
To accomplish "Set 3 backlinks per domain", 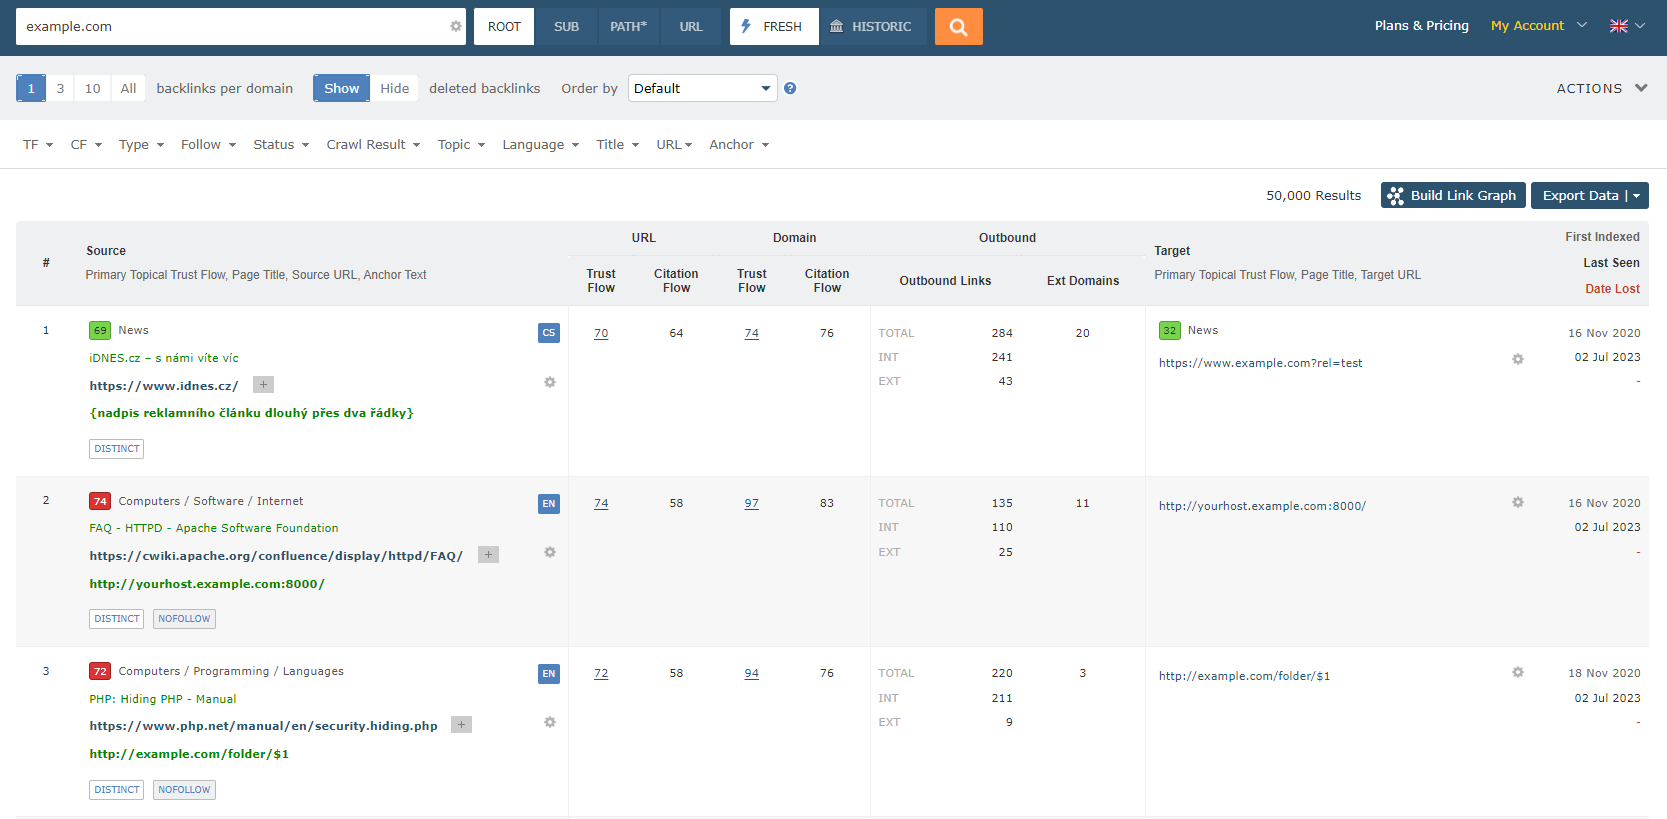I will [60, 88].
